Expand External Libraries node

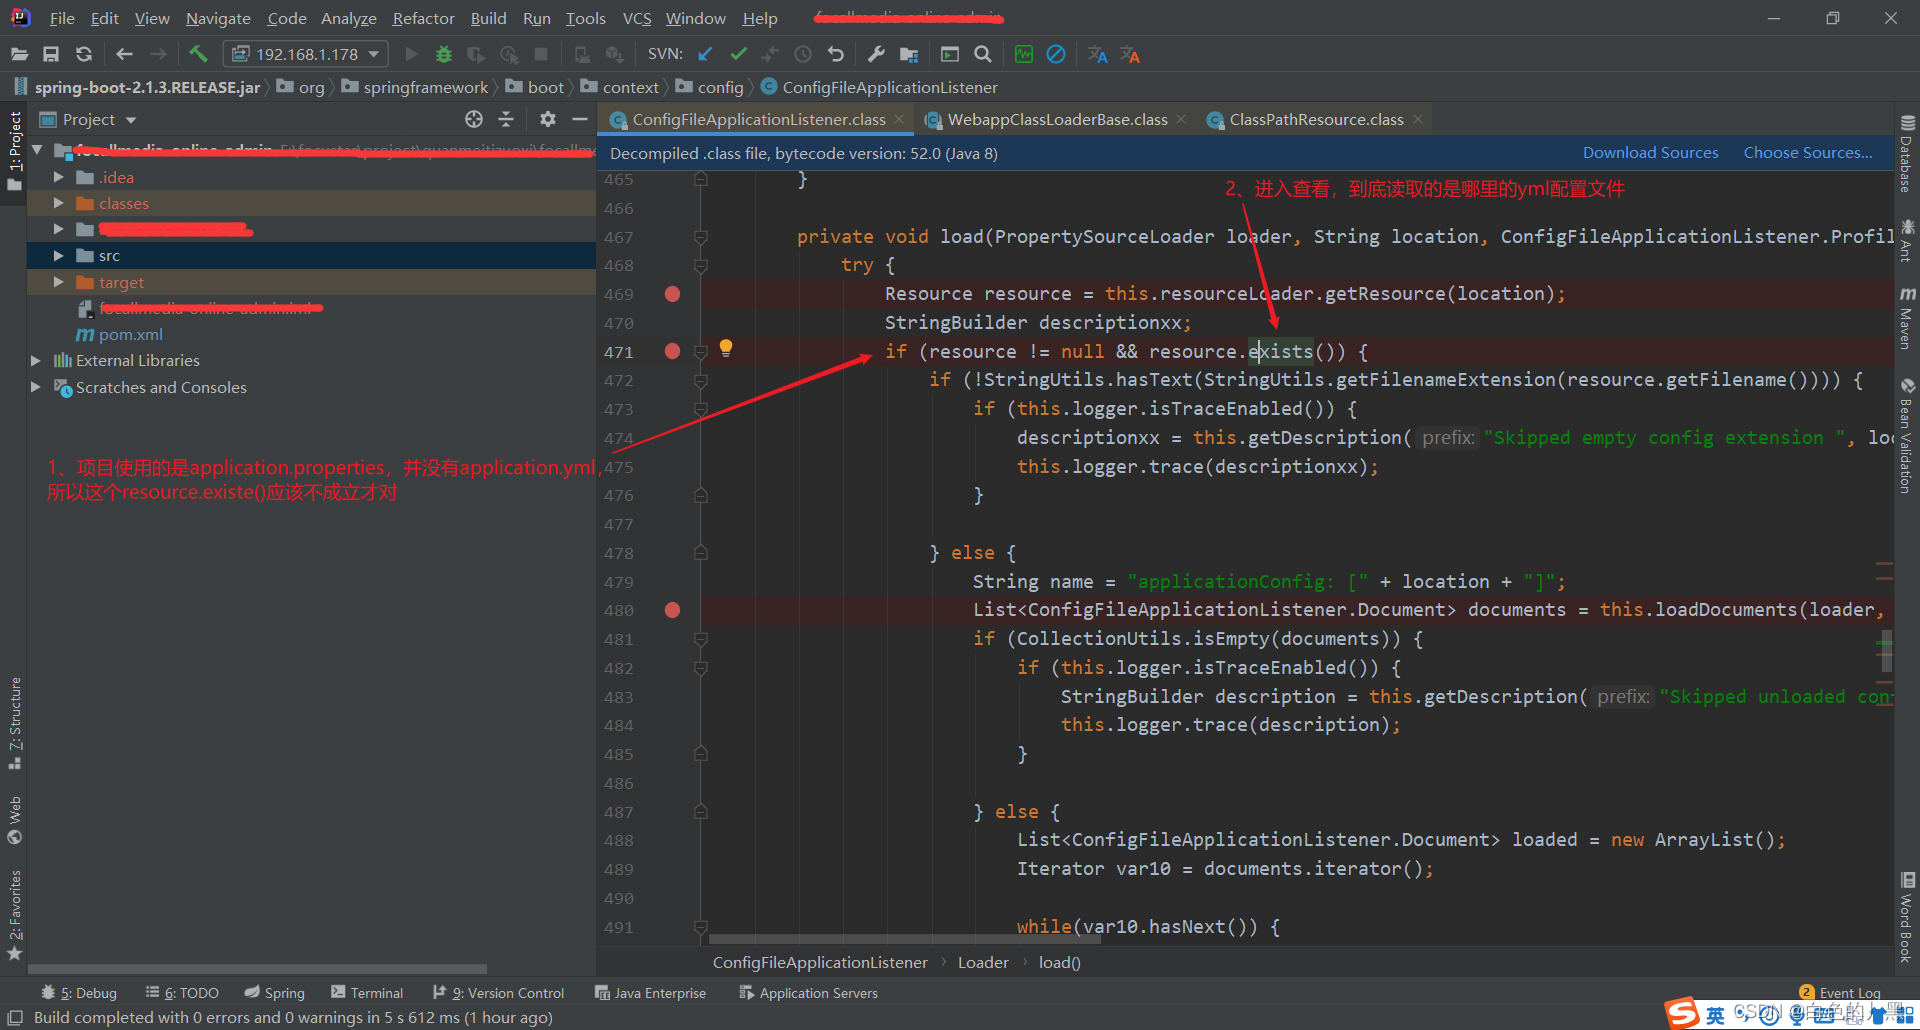(36, 360)
